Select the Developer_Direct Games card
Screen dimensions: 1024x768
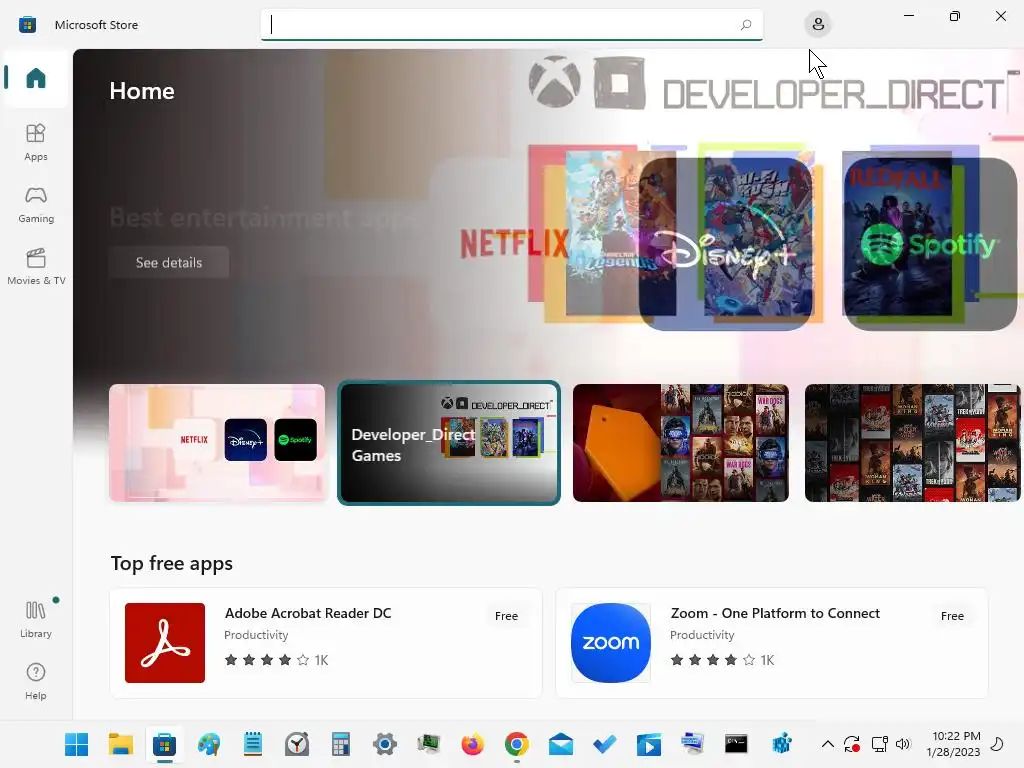pyautogui.click(x=449, y=443)
